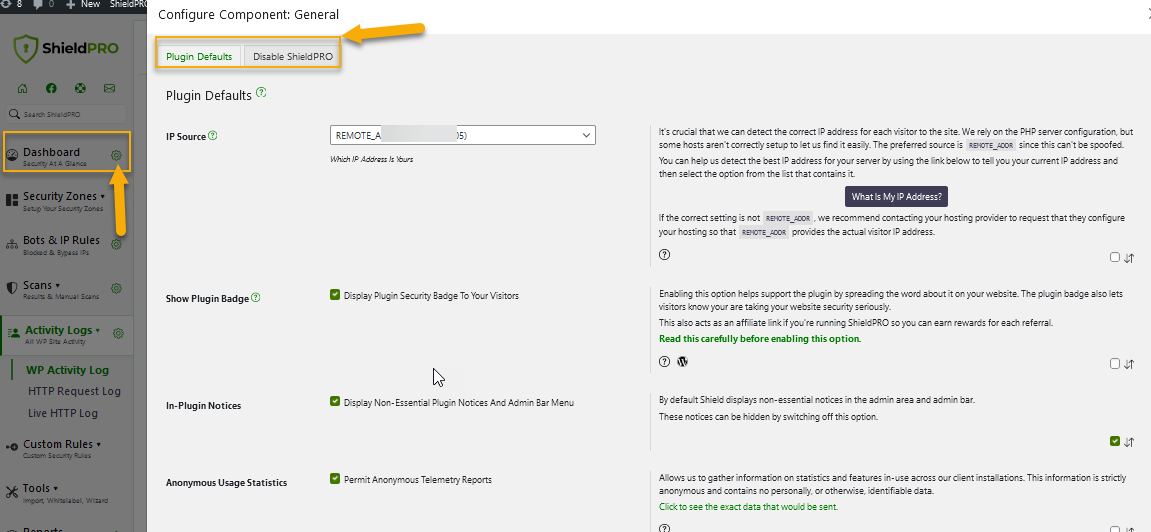This screenshot has width=1151, height=532.
Task: Tick the small checkbox in IP Source row
Action: point(1115,257)
